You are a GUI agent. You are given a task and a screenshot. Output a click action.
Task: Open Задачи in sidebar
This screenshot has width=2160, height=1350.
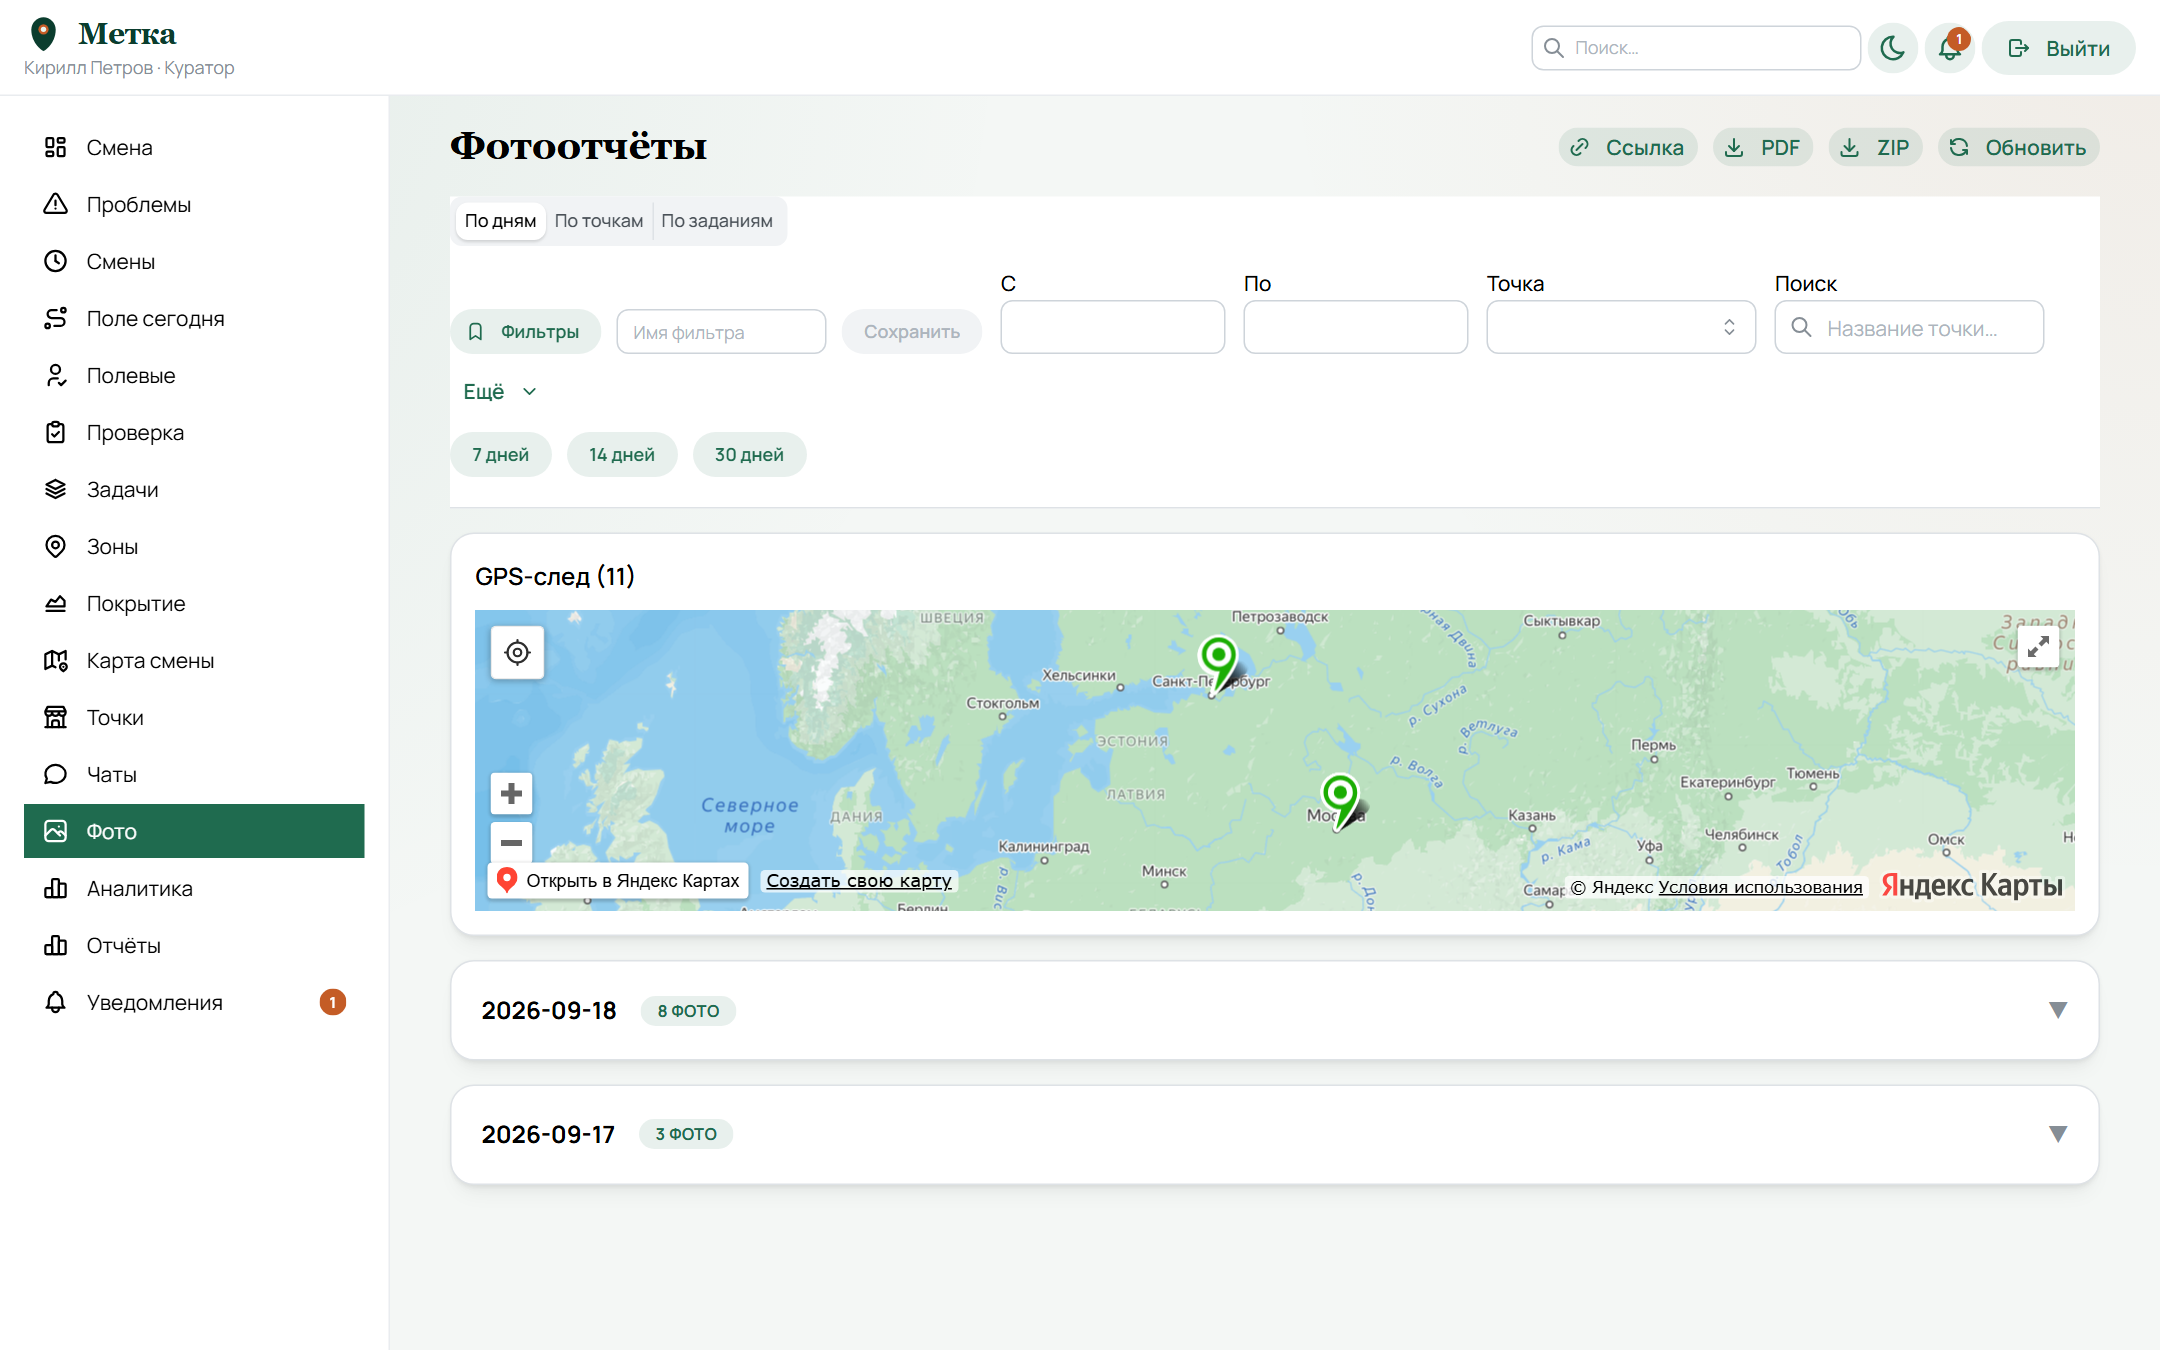tap(194, 489)
